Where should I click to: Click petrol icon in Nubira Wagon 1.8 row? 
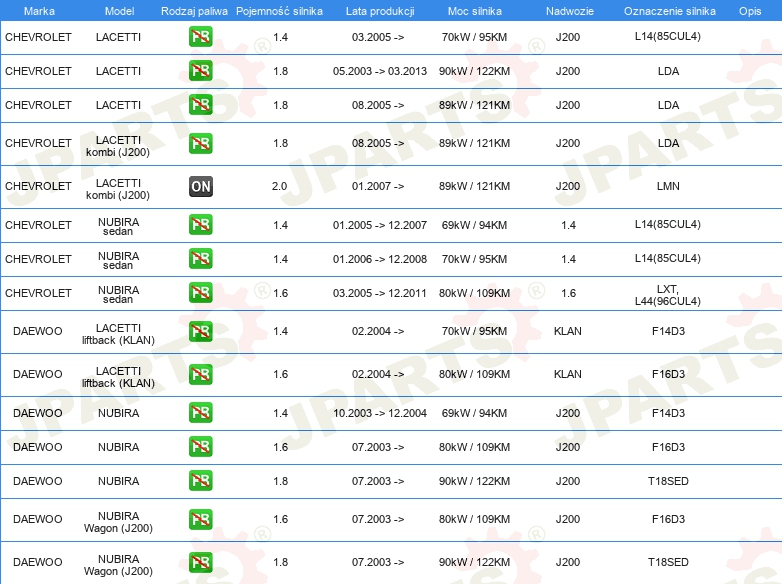point(200,563)
